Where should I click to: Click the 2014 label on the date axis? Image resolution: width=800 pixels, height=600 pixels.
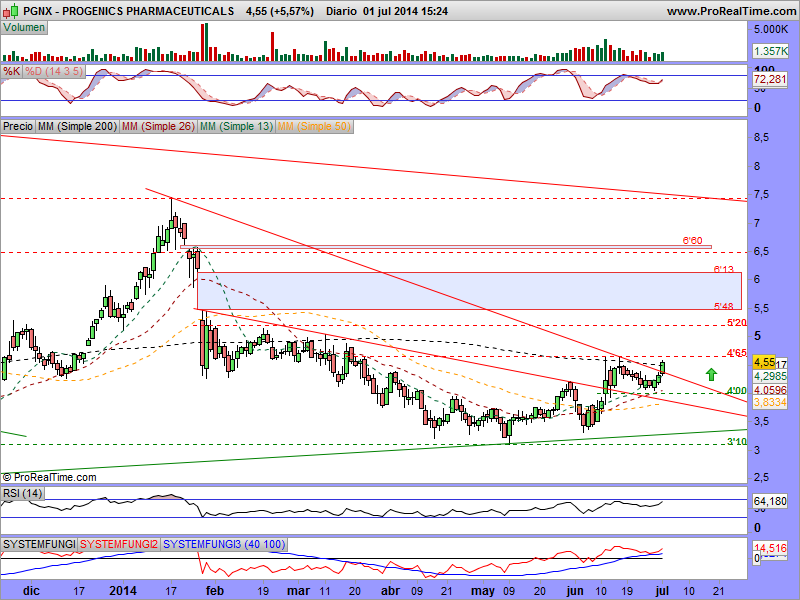point(123,591)
